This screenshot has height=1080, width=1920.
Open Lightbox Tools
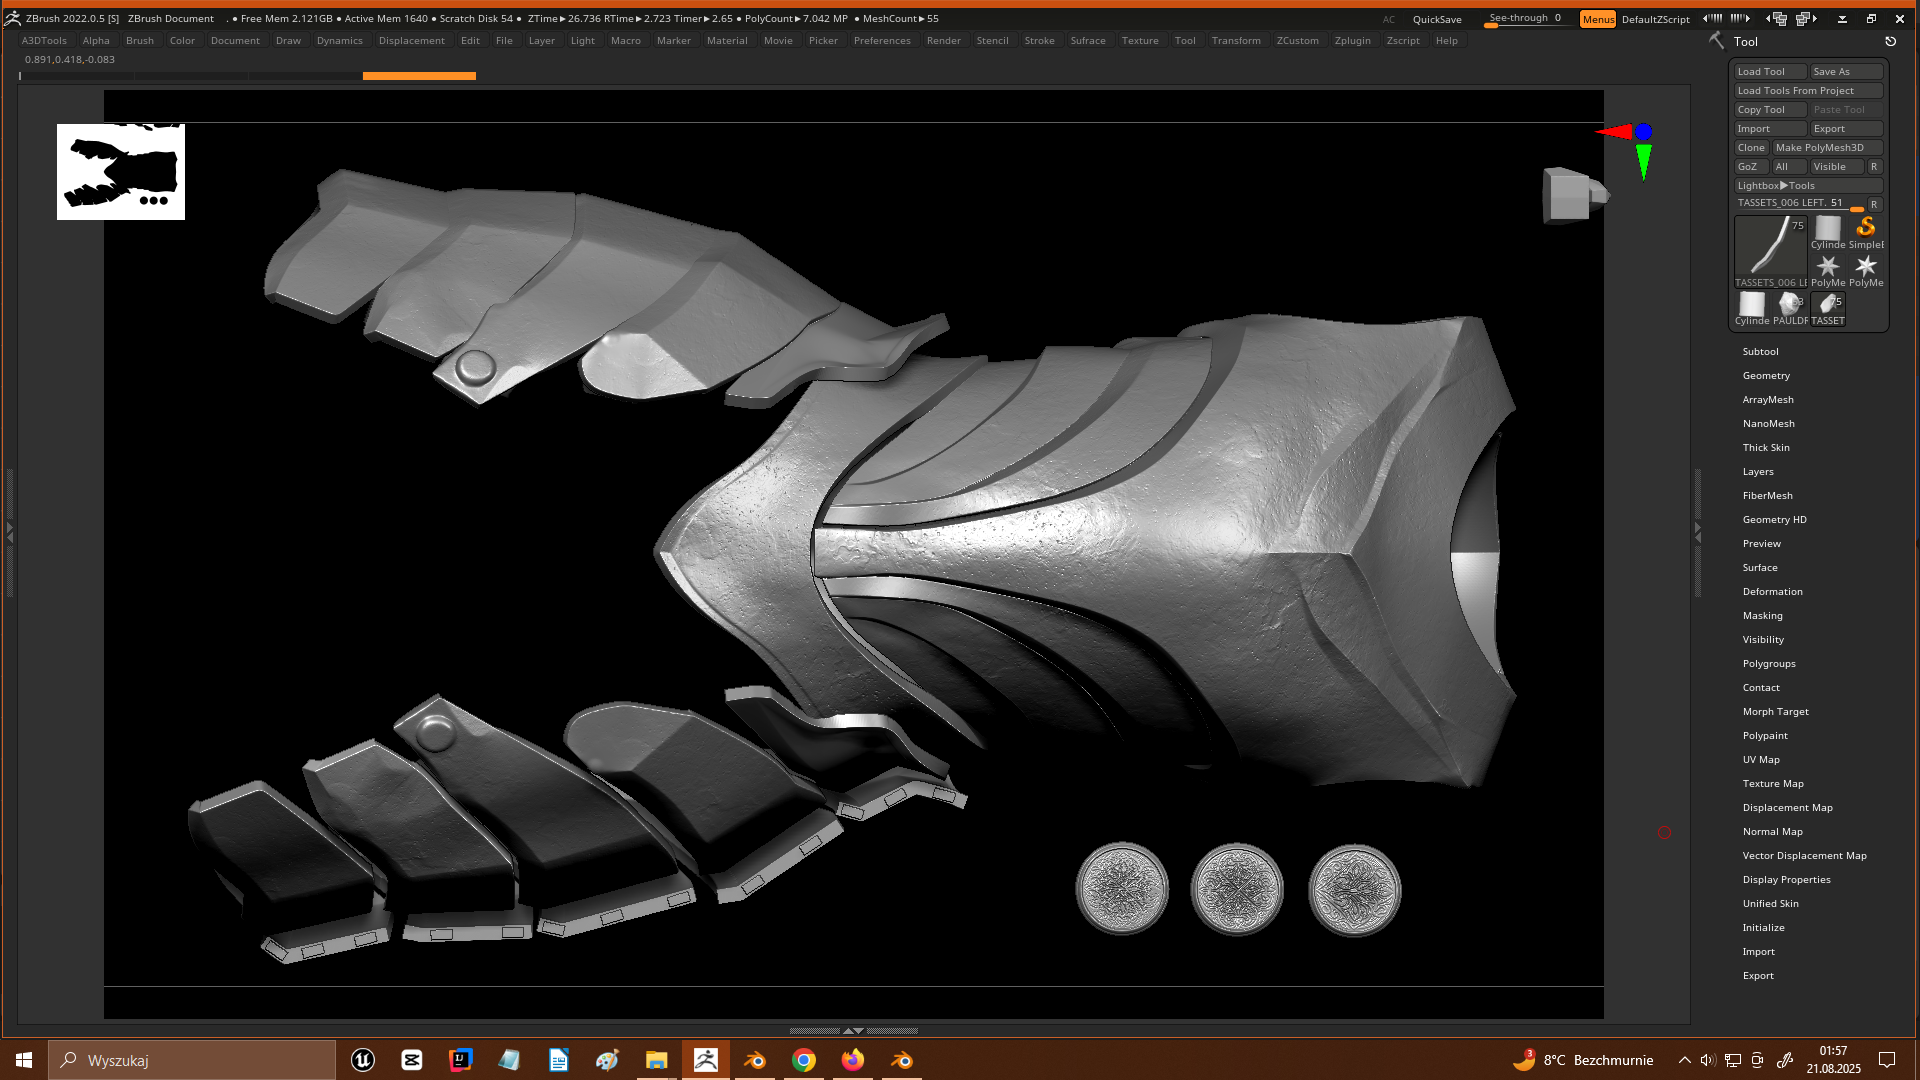click(x=1808, y=186)
